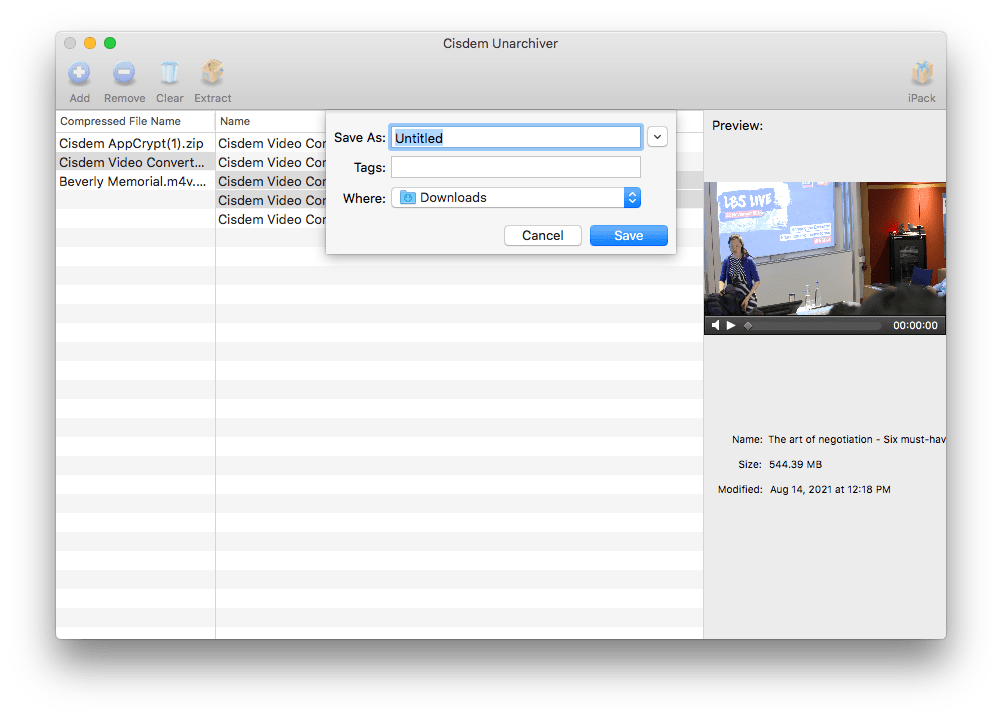Play the preview video
The width and height of the screenshot is (1002, 719).
pos(731,325)
